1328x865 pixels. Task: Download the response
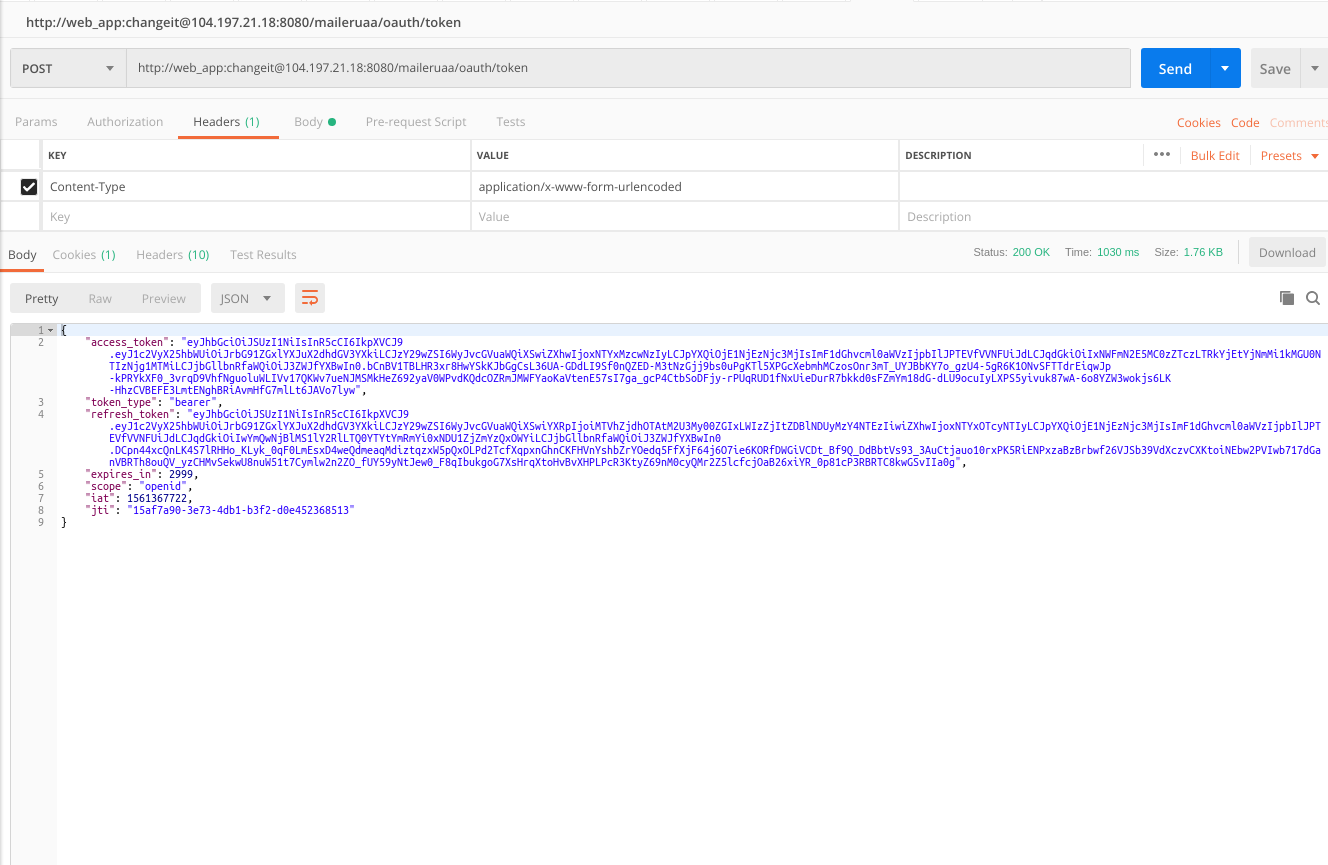pos(1287,252)
